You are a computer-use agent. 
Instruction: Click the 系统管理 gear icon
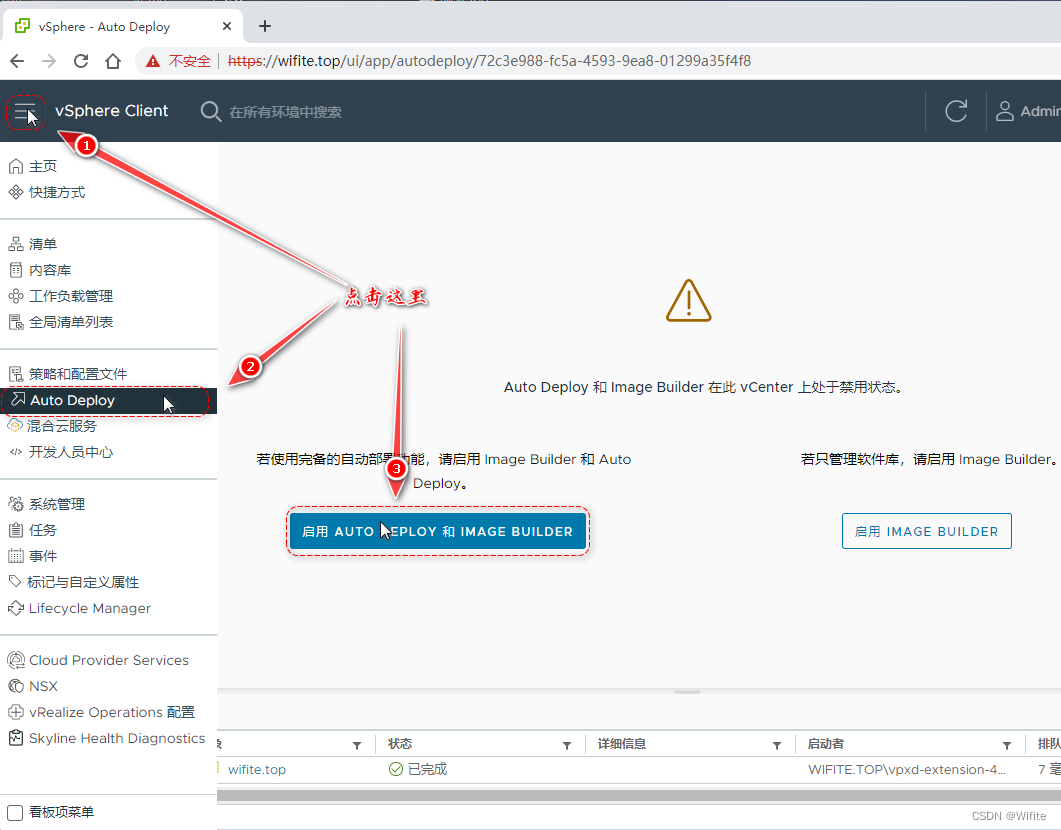tap(16, 504)
